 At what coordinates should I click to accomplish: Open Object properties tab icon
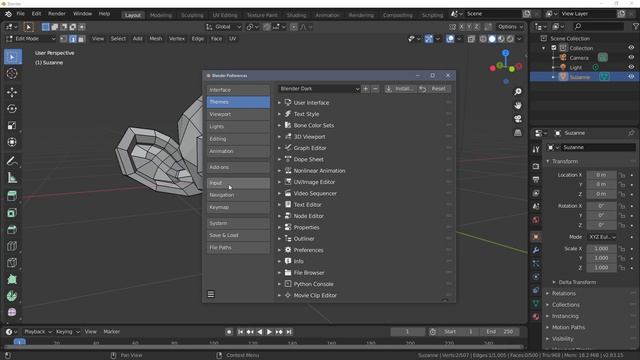click(536, 237)
